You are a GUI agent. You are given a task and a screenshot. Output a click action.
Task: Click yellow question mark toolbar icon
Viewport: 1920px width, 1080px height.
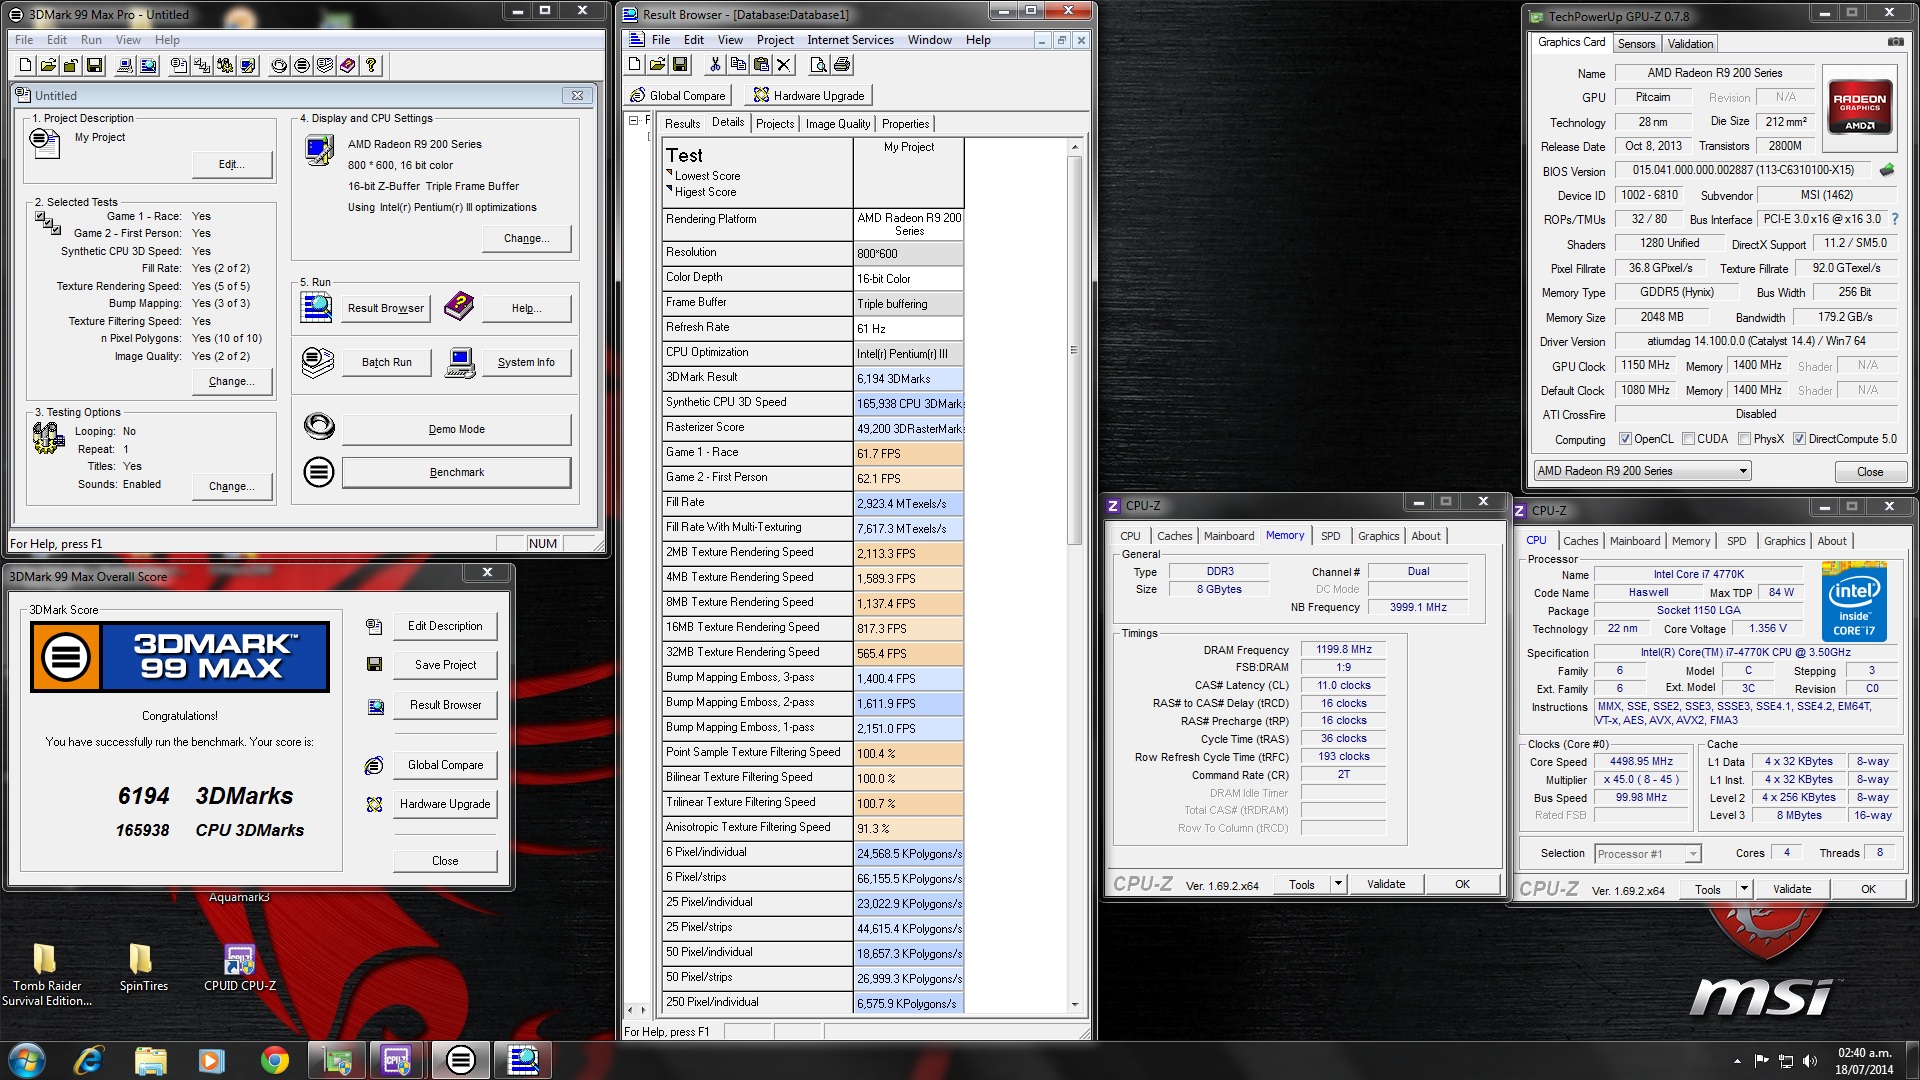(x=371, y=65)
